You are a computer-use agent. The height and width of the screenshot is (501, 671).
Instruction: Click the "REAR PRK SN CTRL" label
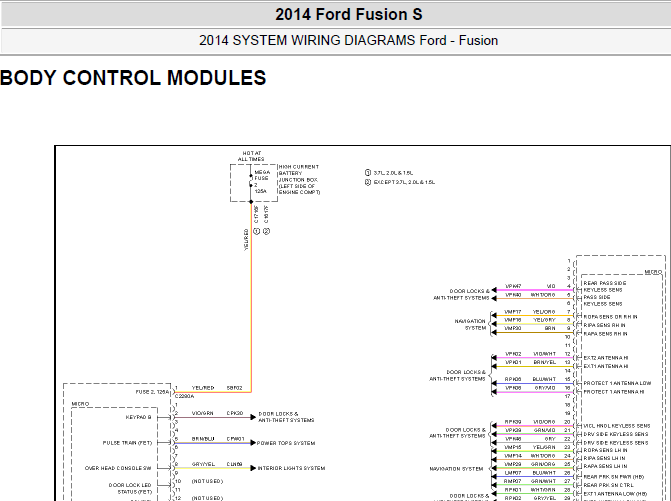coord(608,485)
